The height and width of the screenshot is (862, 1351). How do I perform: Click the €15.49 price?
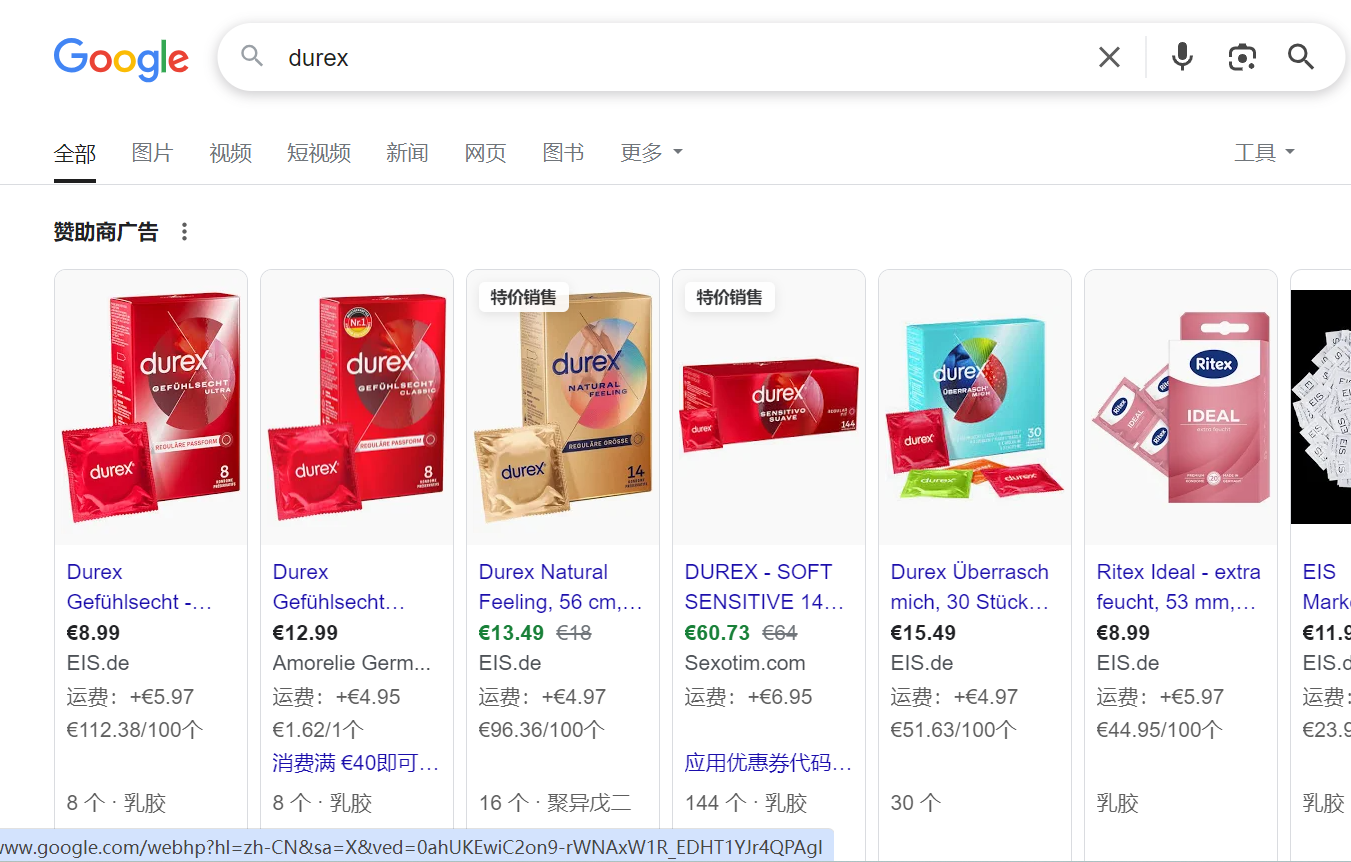[924, 633]
